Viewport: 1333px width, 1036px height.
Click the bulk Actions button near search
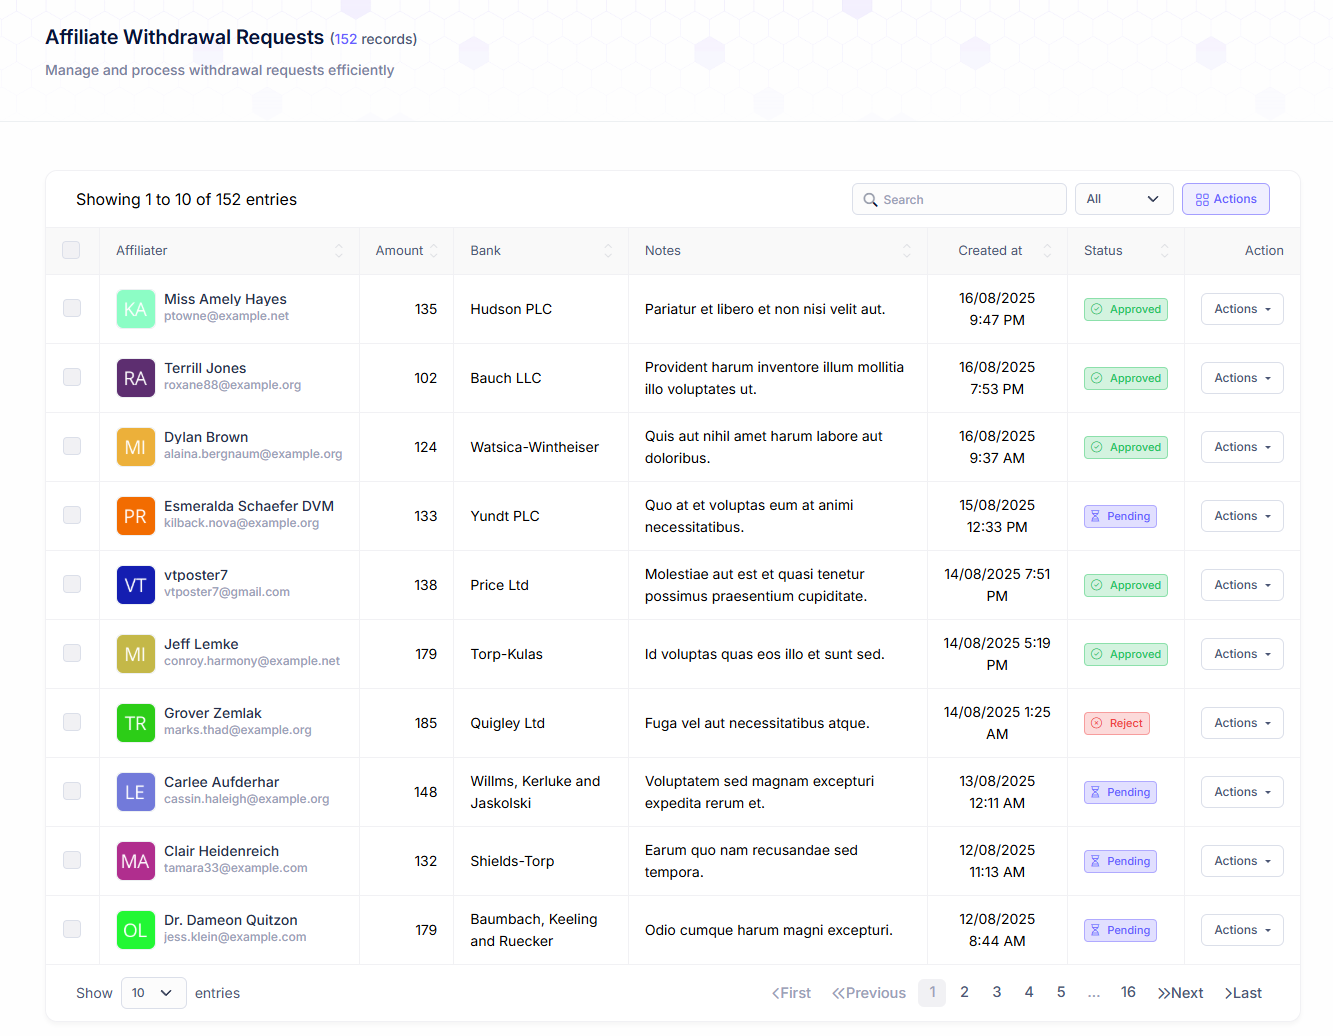[1225, 199]
